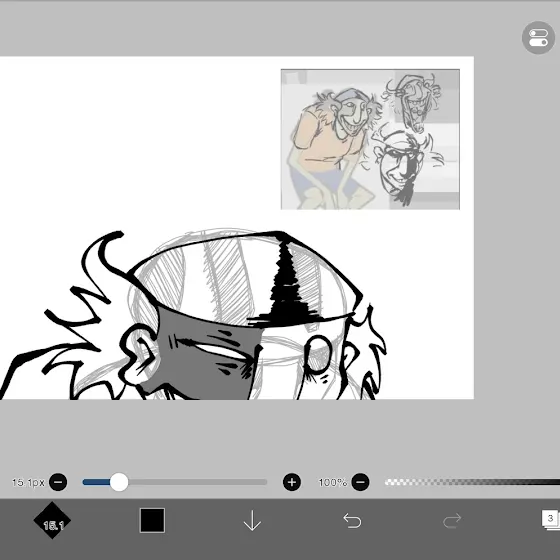Viewport: 560px width, 560px height.
Task: Decrease opacity with the minus beside 100%
Action: pyautogui.click(x=360, y=482)
